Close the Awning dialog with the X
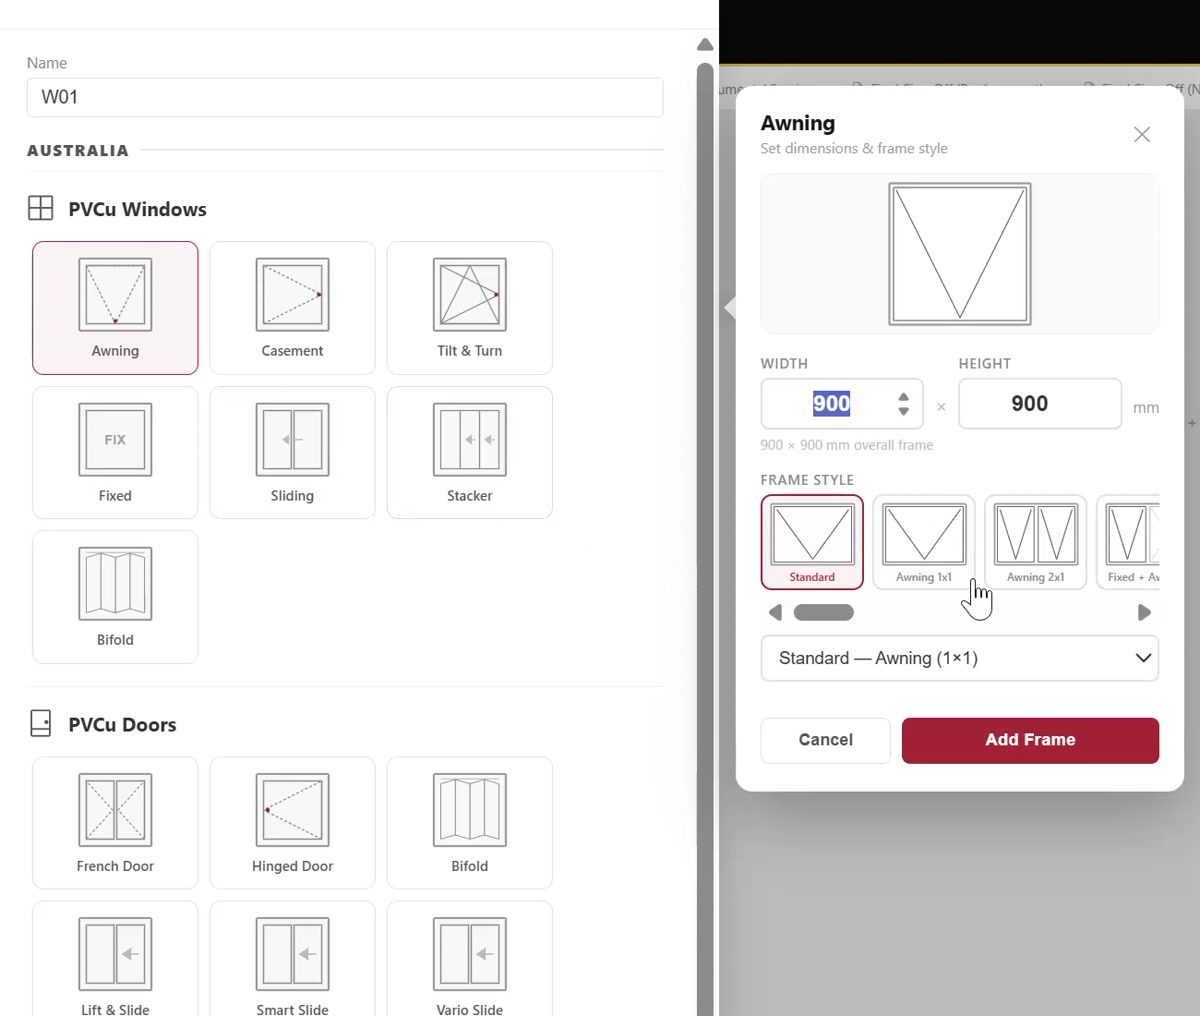Image resolution: width=1200 pixels, height=1016 pixels. [x=1142, y=134]
